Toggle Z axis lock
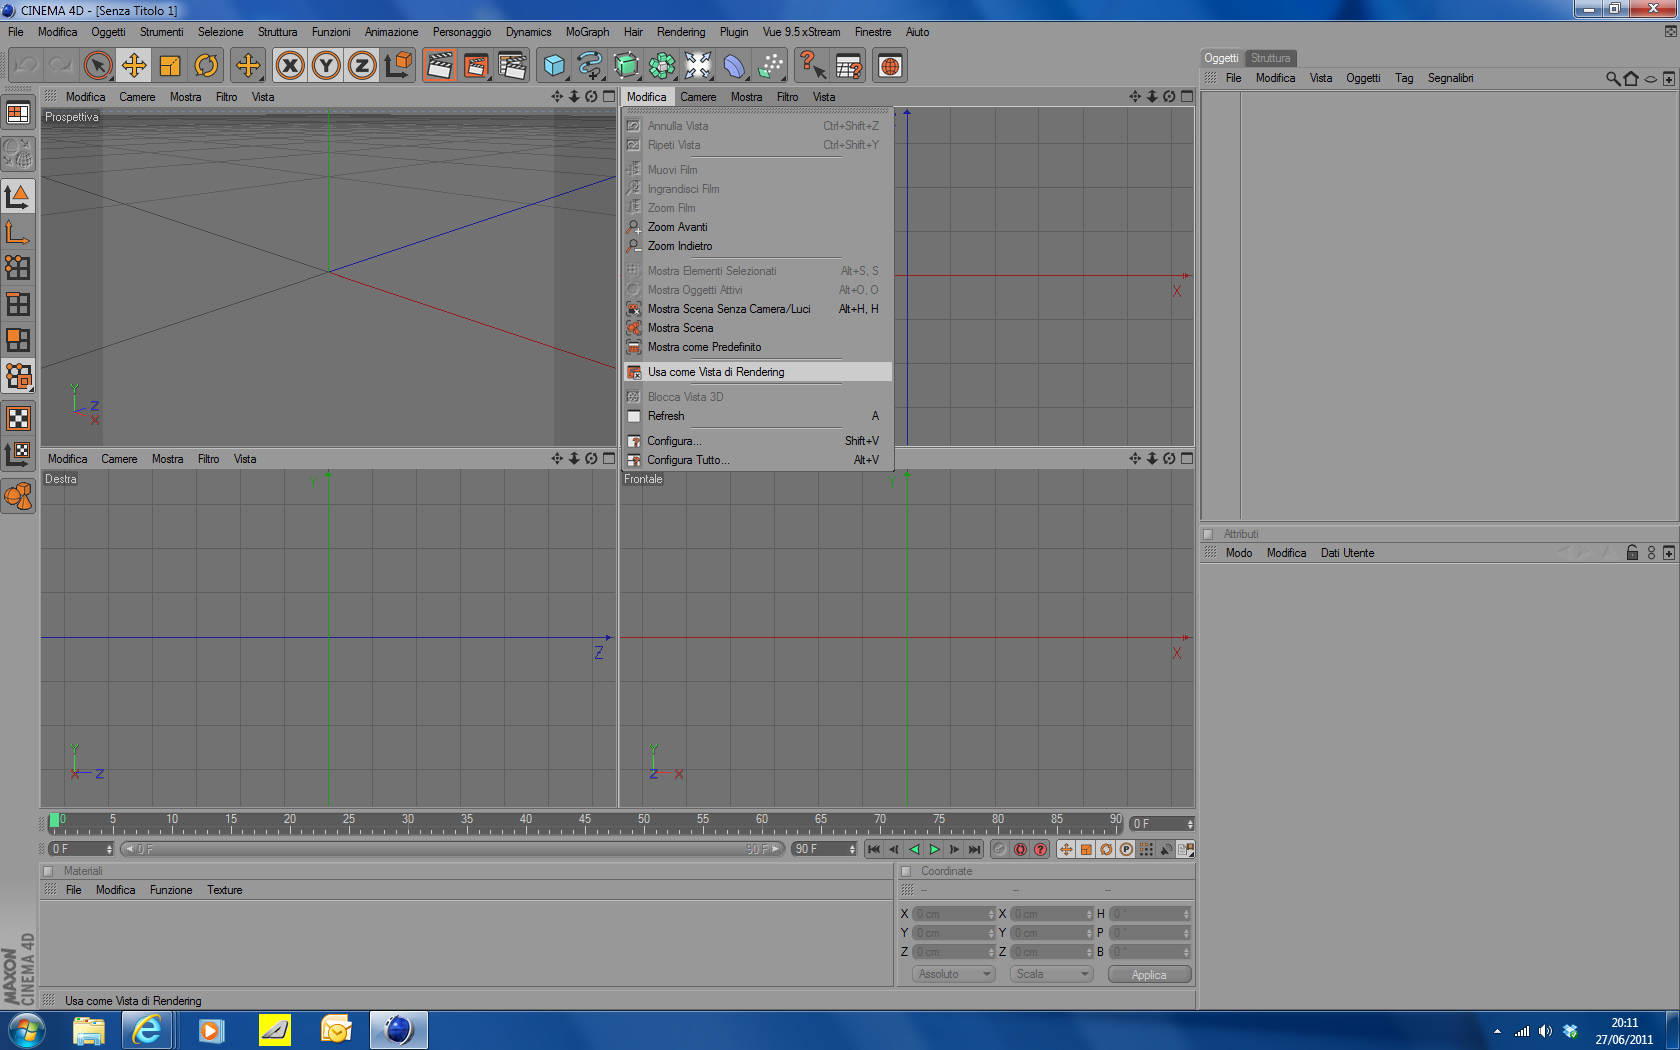The width and height of the screenshot is (1680, 1050). 362,66
